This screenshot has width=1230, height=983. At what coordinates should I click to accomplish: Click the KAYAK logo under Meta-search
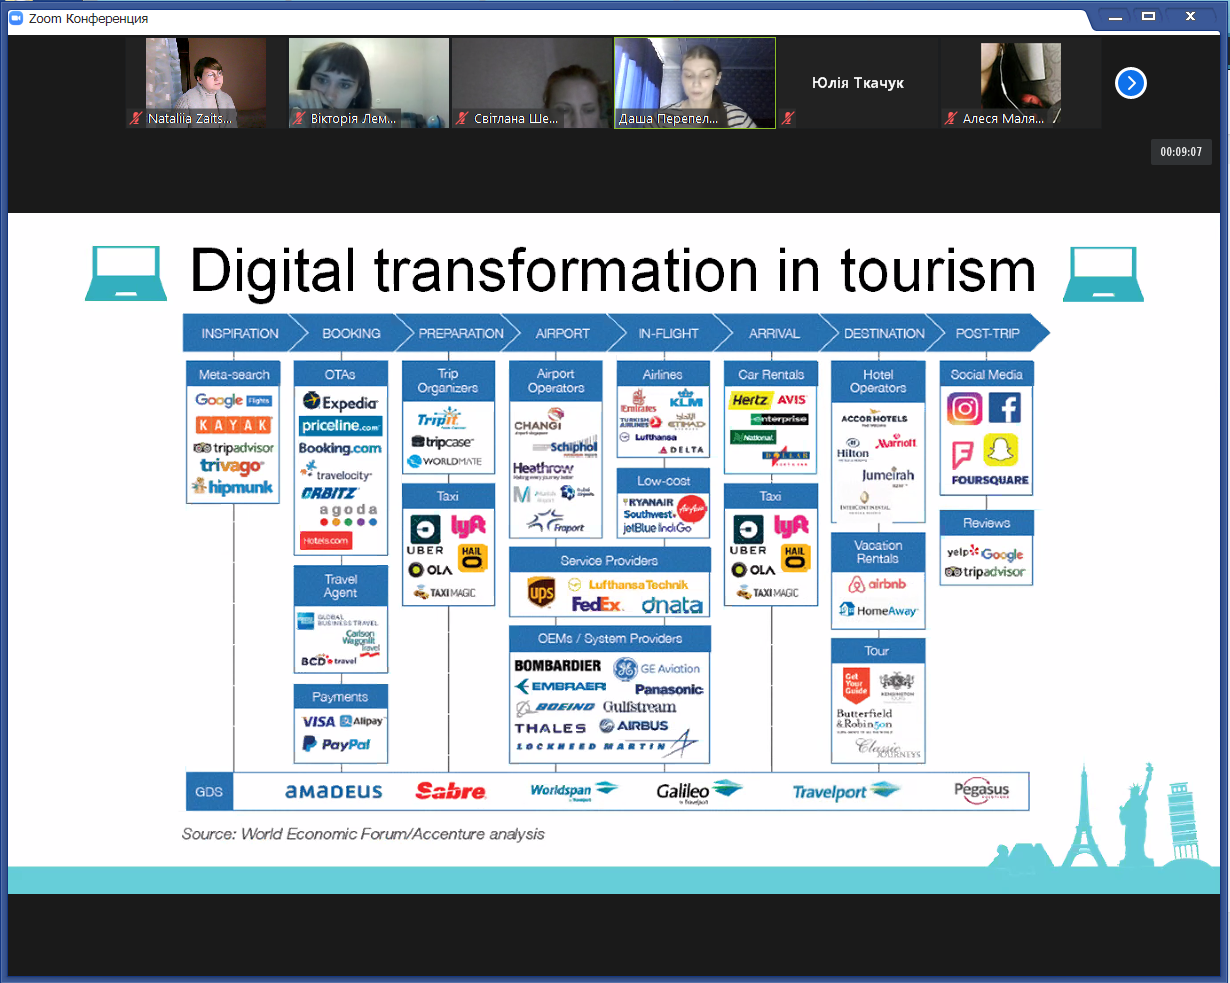234,425
